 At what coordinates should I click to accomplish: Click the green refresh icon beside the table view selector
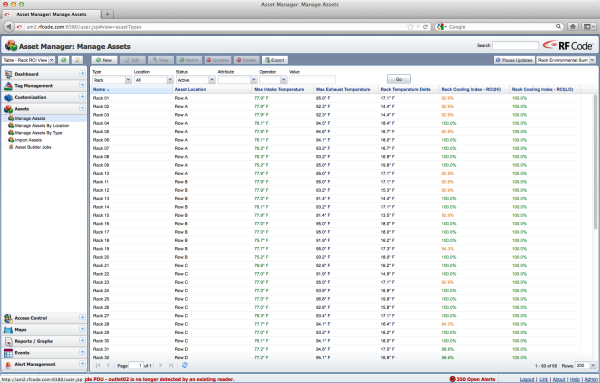[64, 60]
